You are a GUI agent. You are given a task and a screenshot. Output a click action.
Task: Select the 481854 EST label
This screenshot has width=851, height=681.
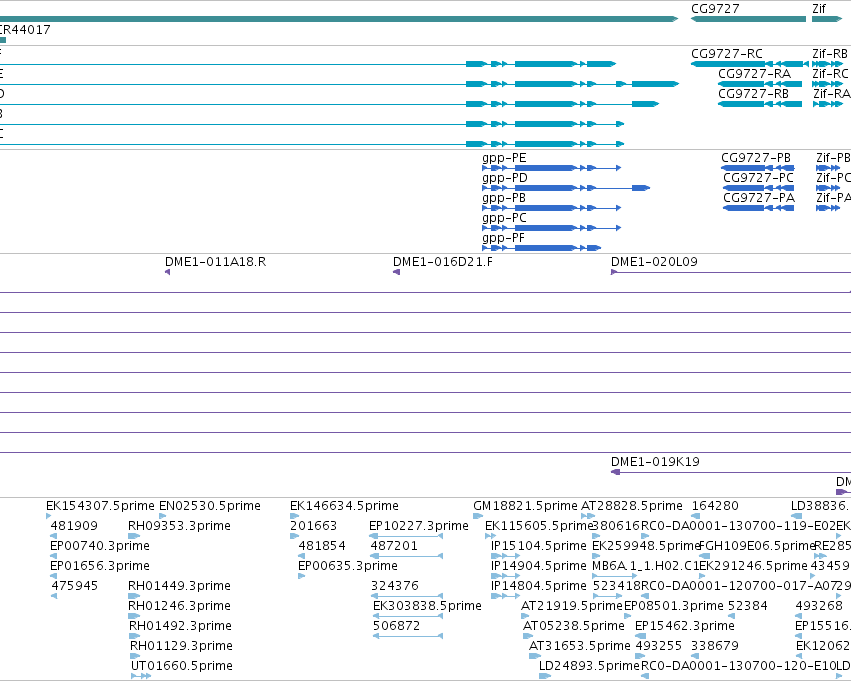point(322,546)
